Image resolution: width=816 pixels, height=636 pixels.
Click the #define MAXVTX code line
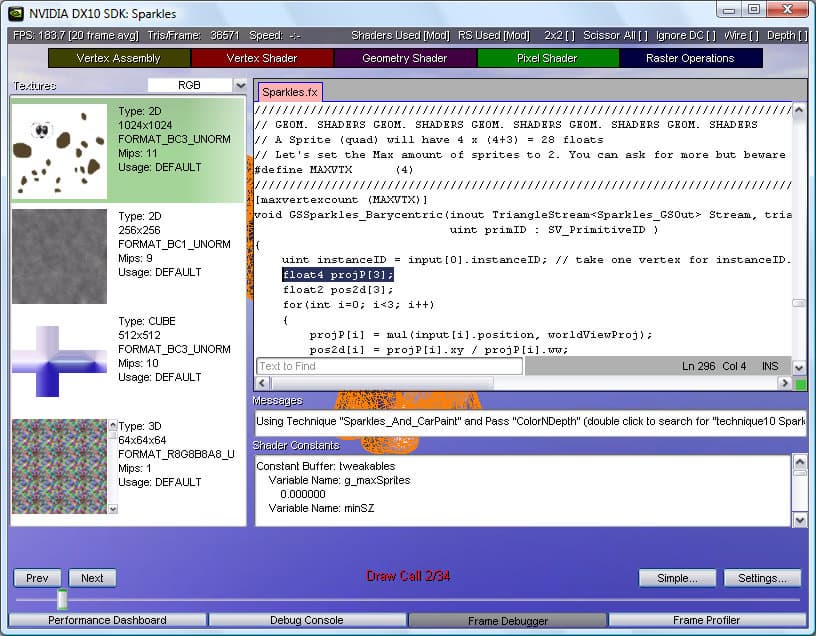pyautogui.click(x=334, y=170)
